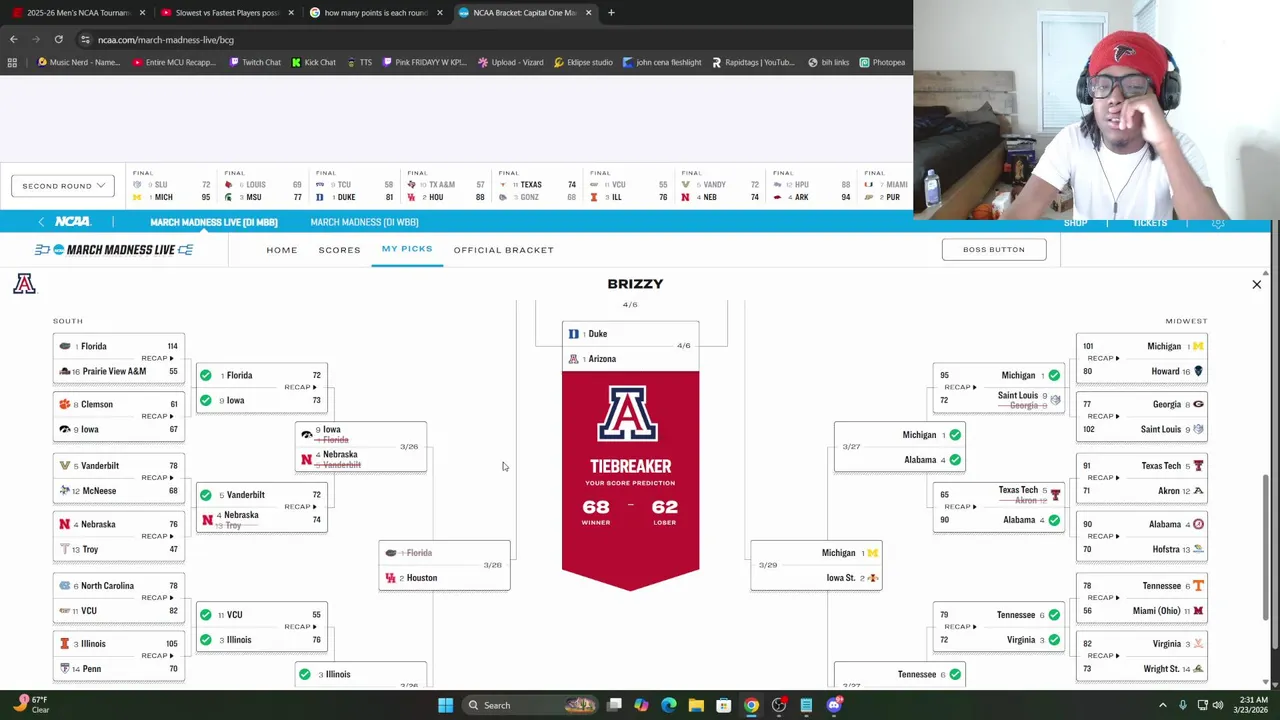Open Task View on the taskbar
The width and height of the screenshot is (1280, 720).
tap(614, 705)
